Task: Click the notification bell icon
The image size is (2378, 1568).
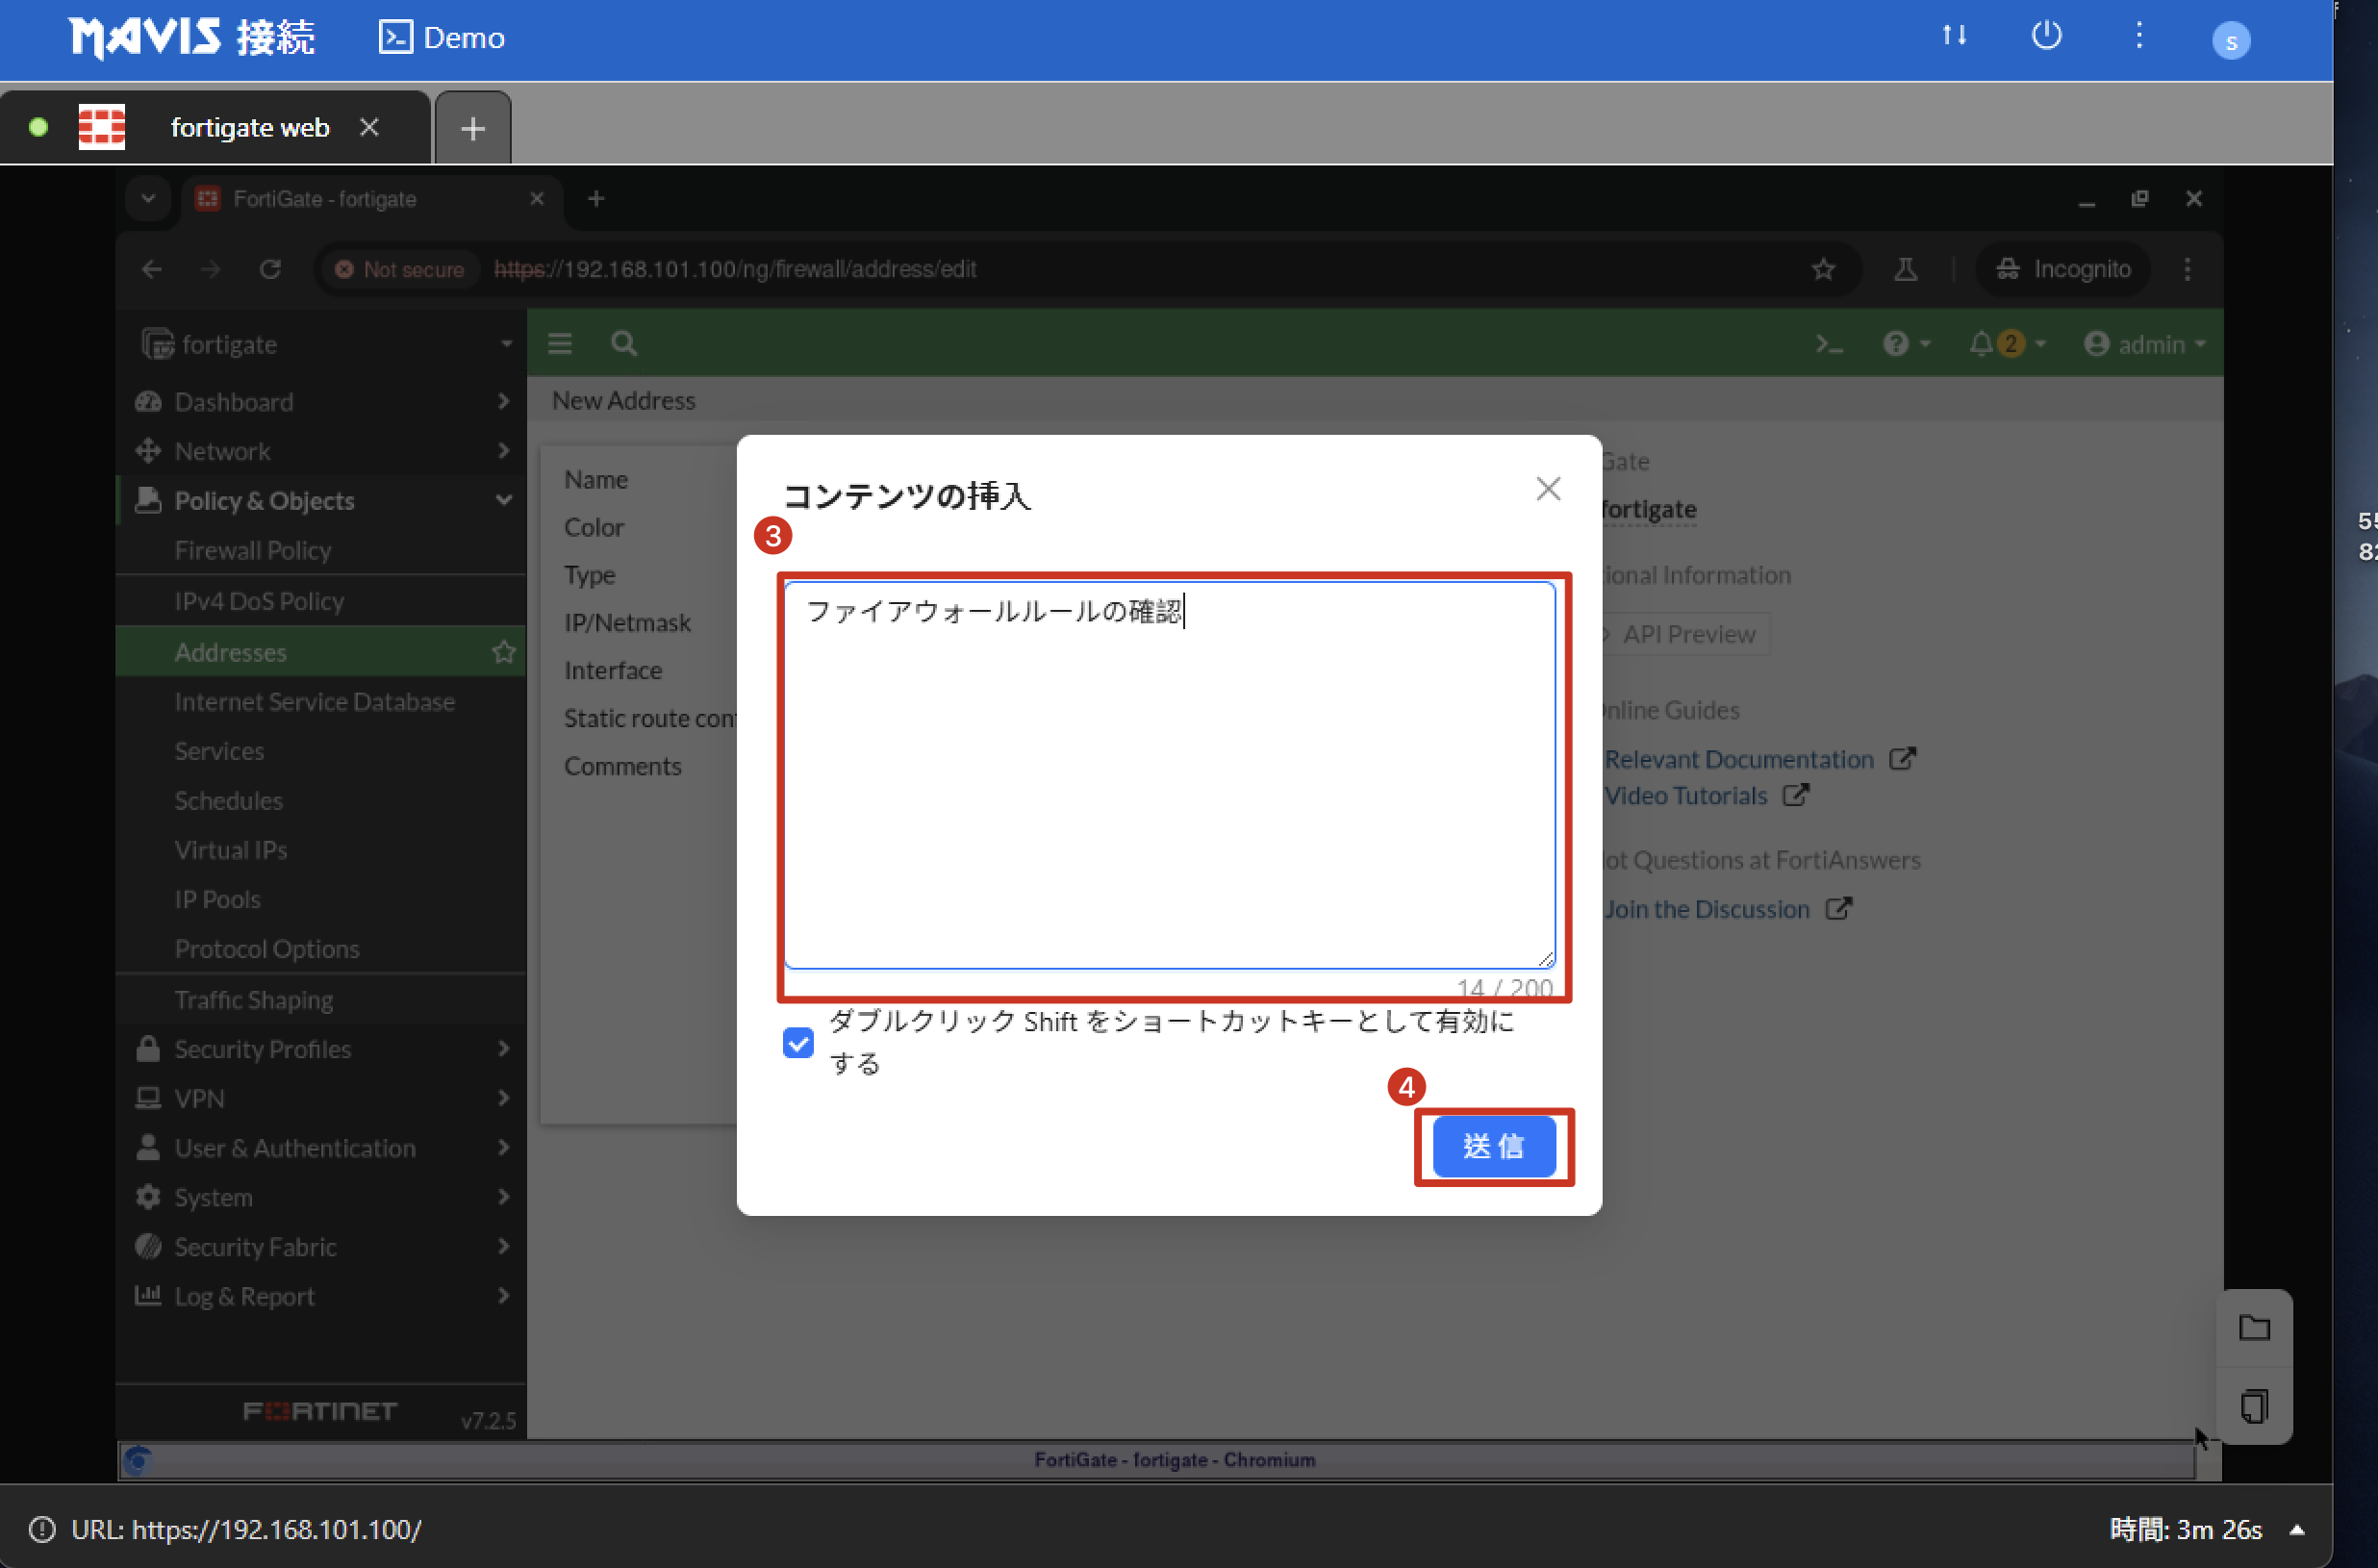Action: [x=1980, y=344]
